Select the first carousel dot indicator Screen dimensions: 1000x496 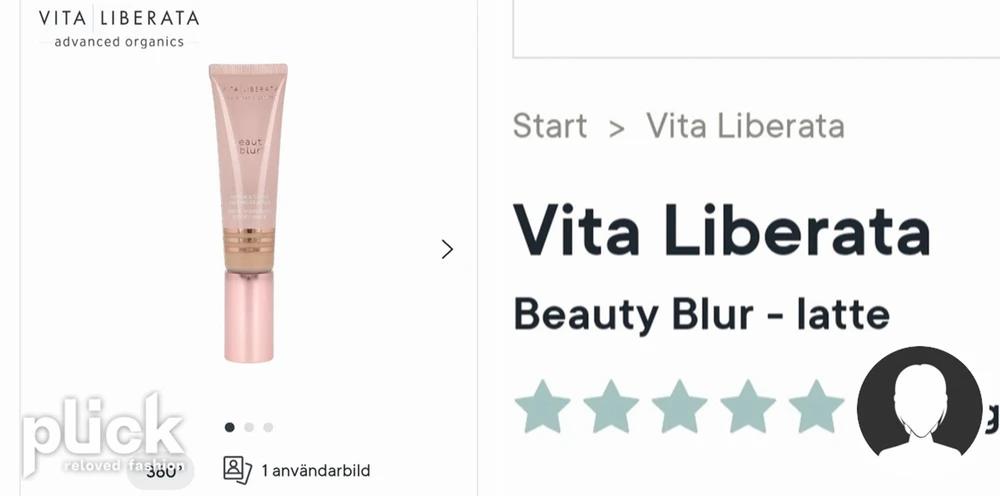coord(230,427)
